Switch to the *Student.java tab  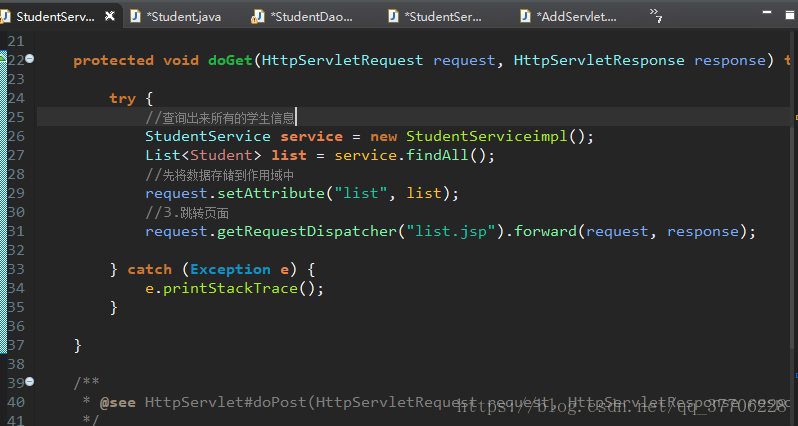(x=176, y=17)
